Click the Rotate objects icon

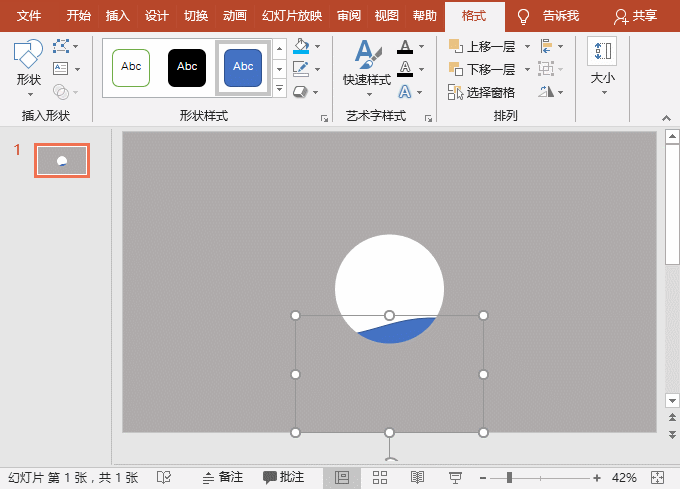tap(545, 92)
